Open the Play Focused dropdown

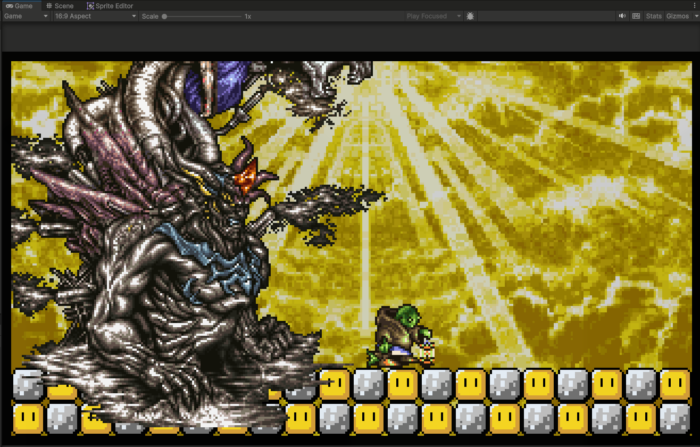point(434,16)
